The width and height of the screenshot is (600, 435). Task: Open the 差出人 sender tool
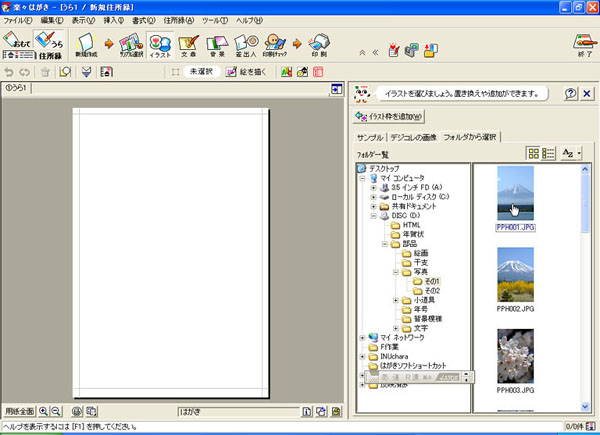pos(246,45)
